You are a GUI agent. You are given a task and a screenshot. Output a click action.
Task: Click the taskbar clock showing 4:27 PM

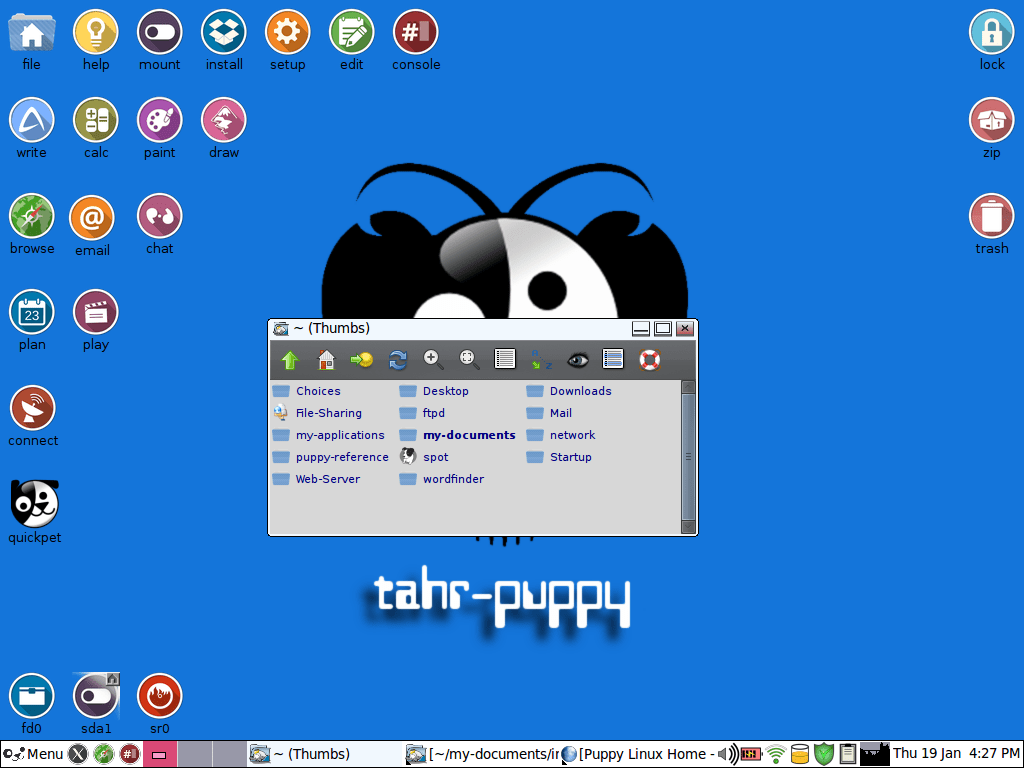pos(956,754)
